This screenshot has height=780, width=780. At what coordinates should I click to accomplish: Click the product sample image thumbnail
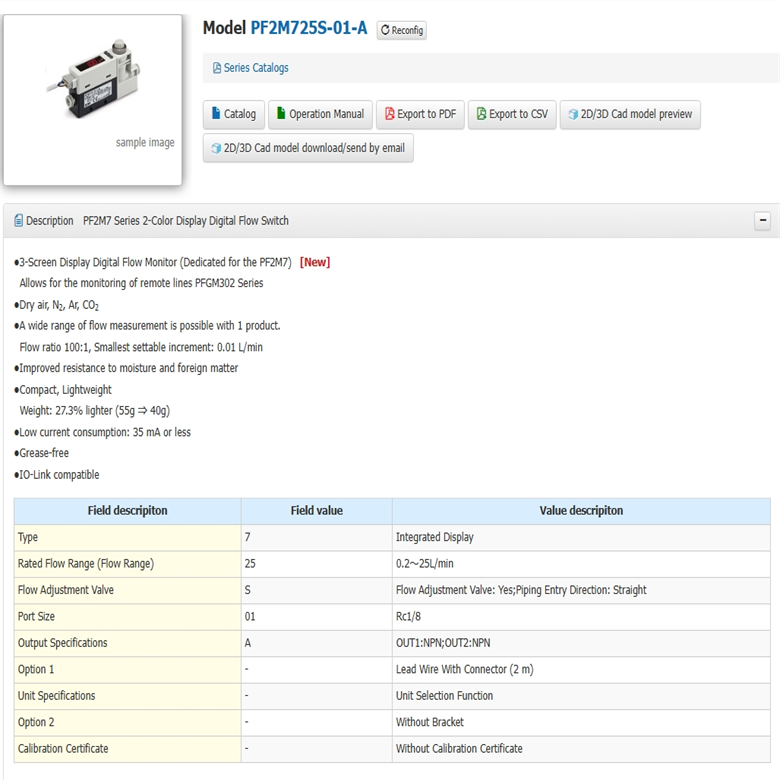click(93, 100)
